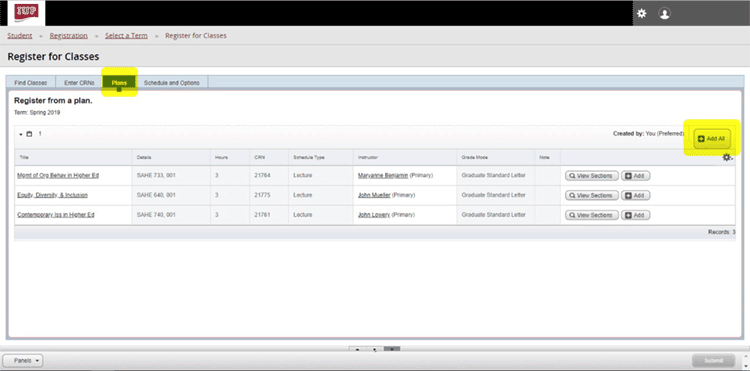This screenshot has width=750, height=371.
Task: Switch to the Enter CRNs tab
Action: click(x=79, y=83)
